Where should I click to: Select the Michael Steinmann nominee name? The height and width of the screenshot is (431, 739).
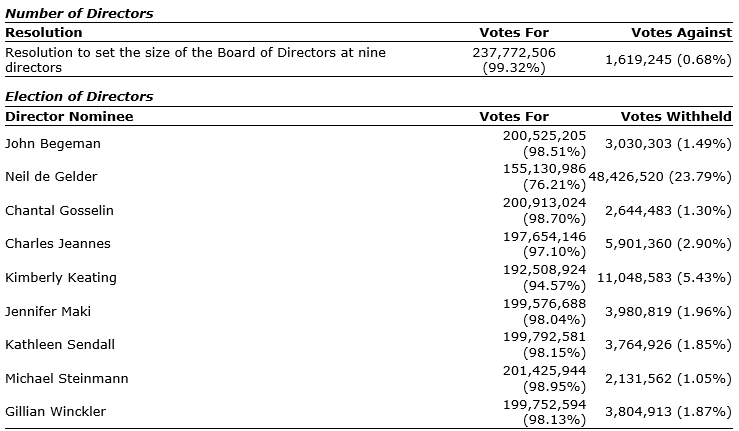pyautogui.click(x=66, y=378)
